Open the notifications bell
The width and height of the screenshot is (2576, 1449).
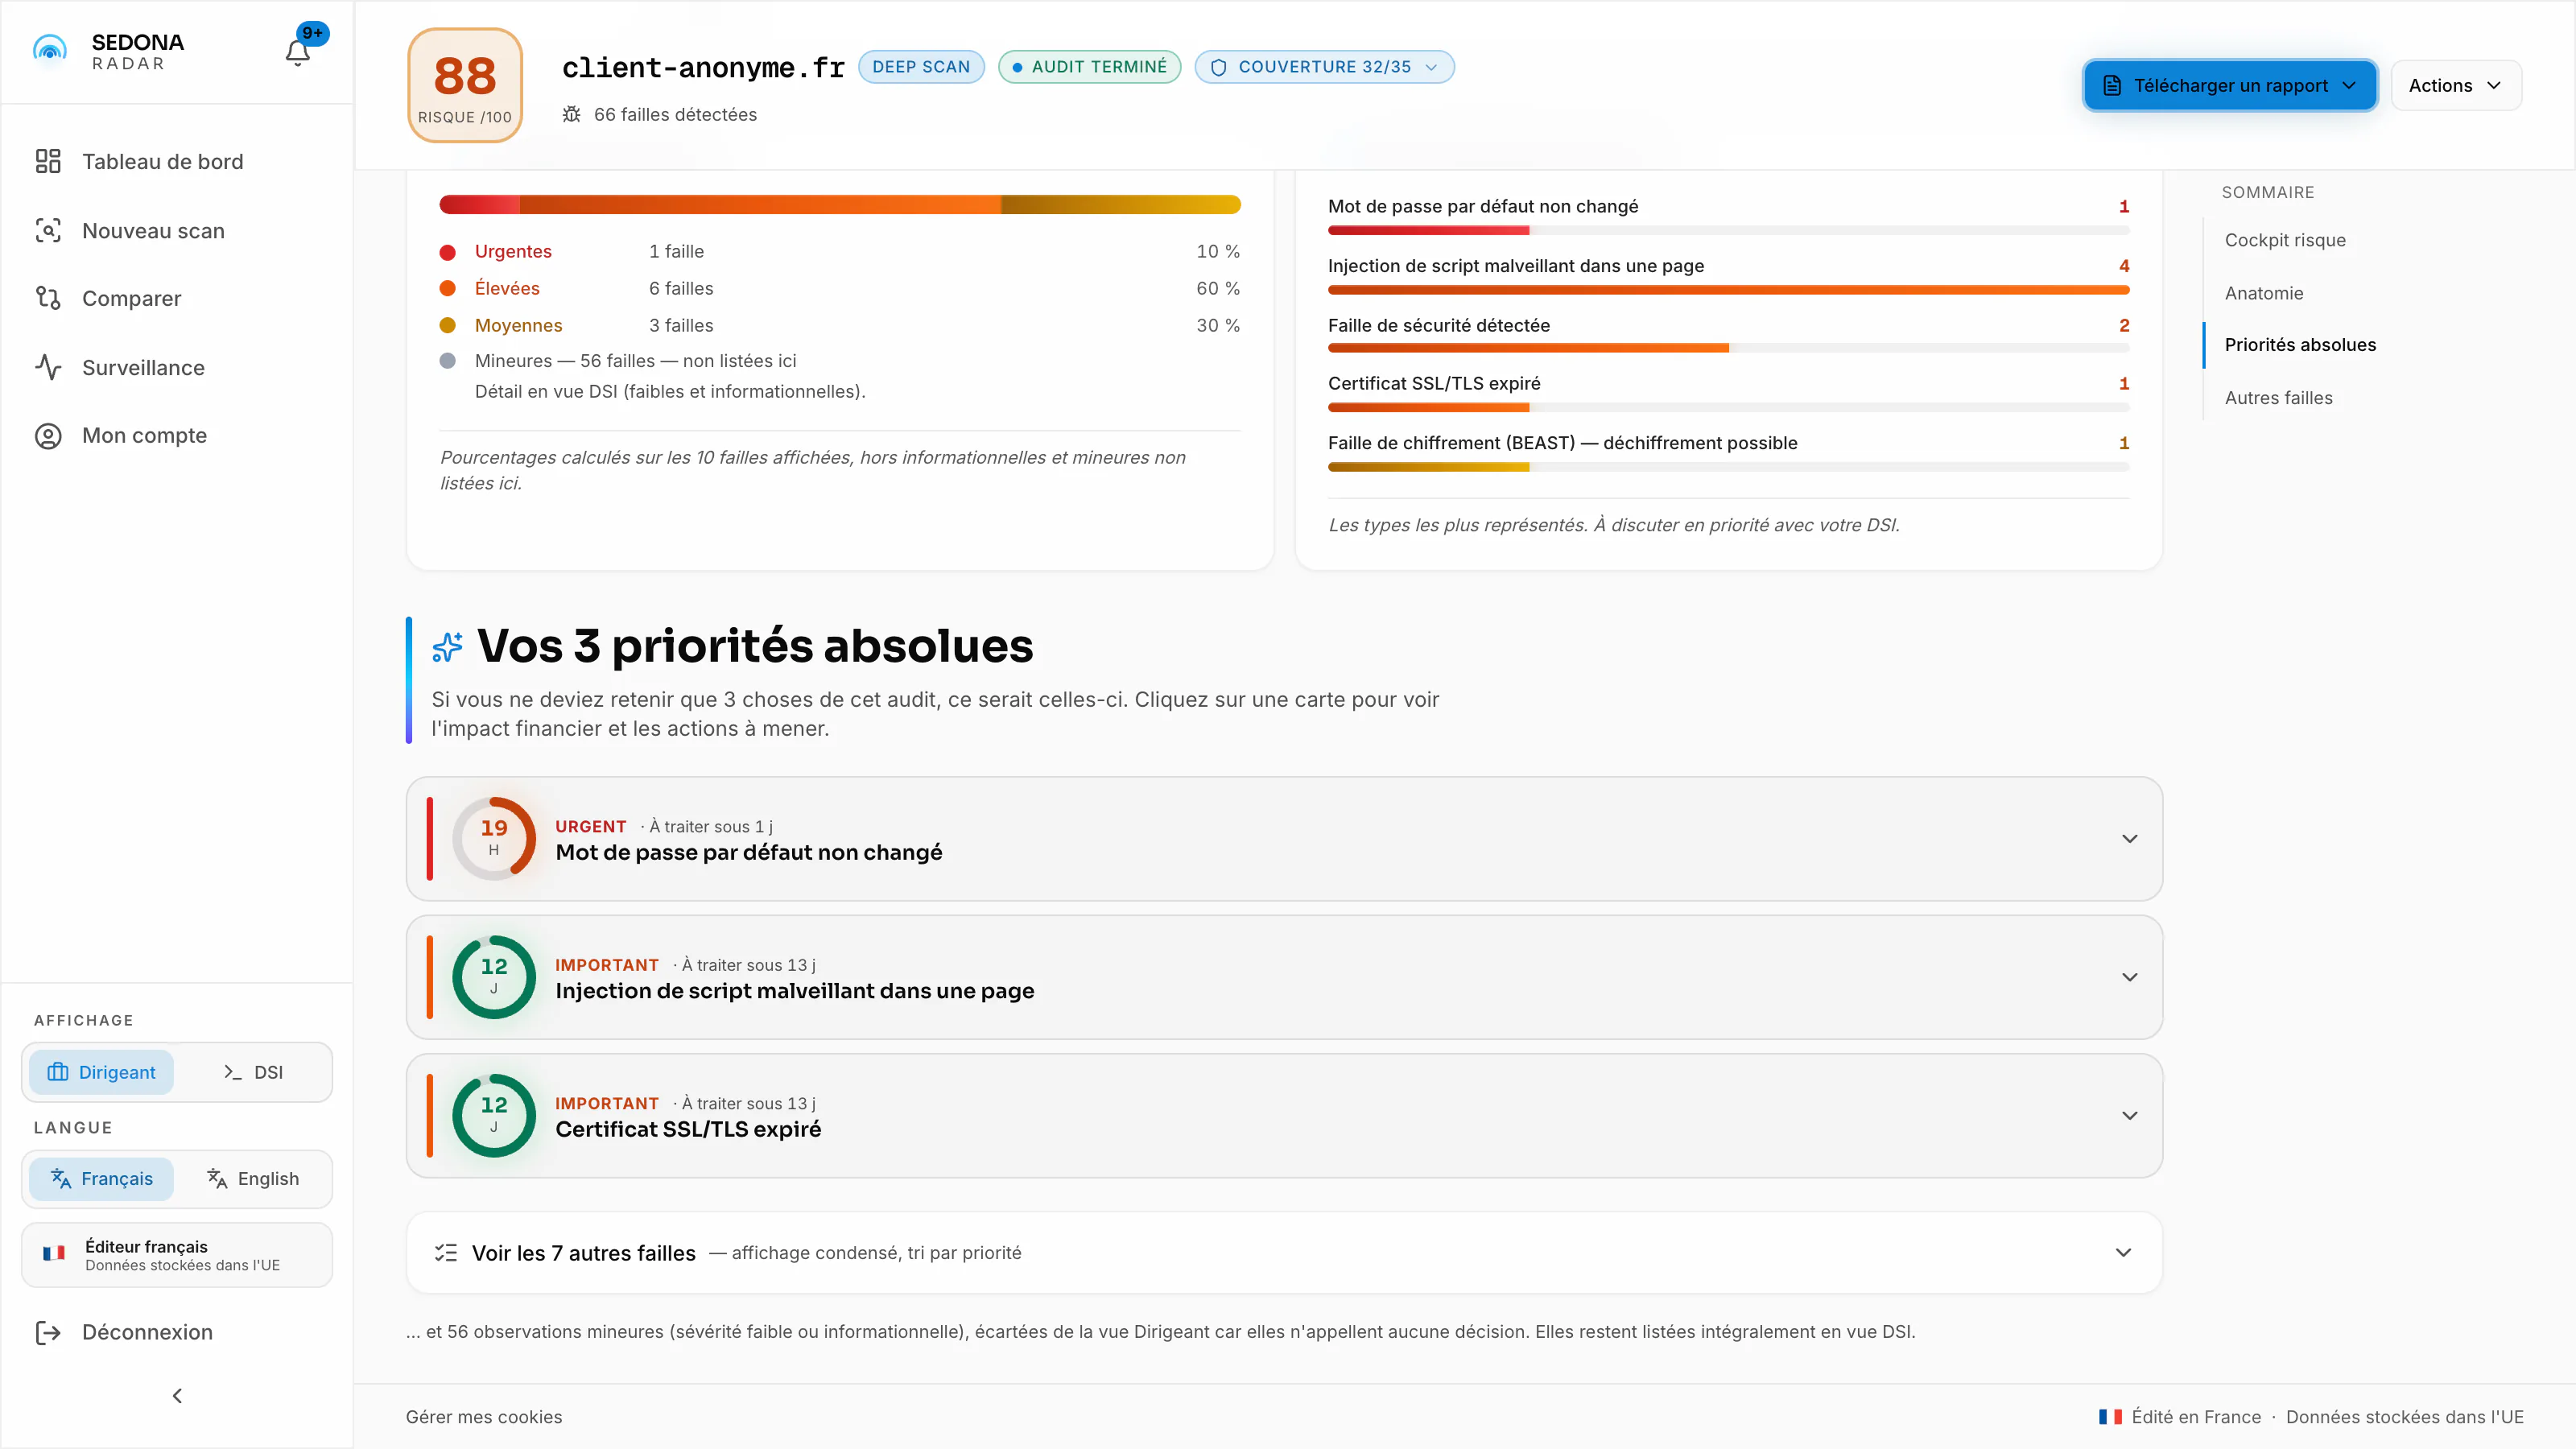[297, 52]
